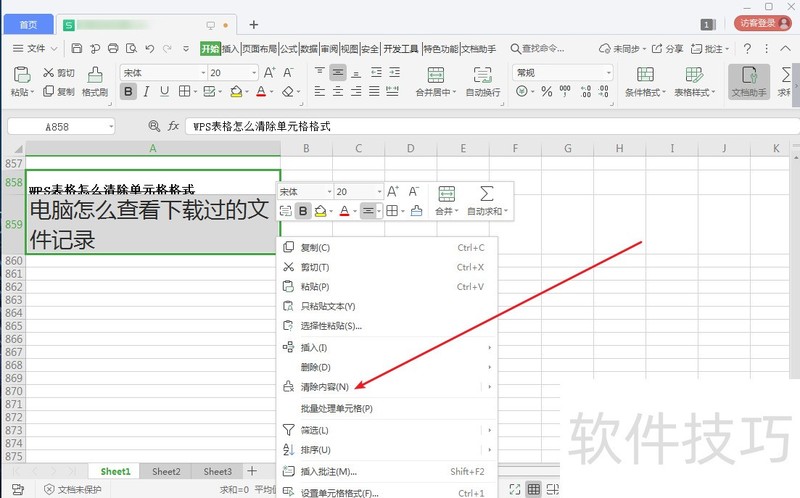Click Merge and Center (合并居中) icon
This screenshot has width=800, height=498.
[435, 74]
